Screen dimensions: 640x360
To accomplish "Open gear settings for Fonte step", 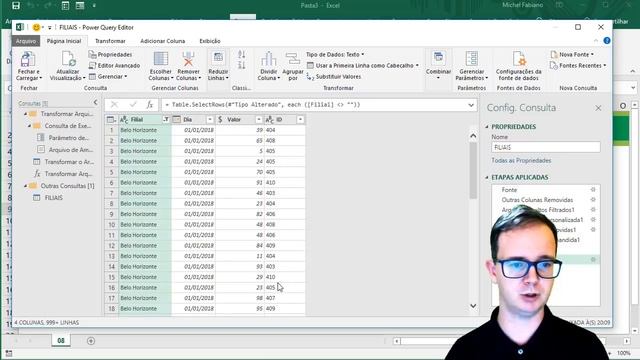I will [x=593, y=190].
